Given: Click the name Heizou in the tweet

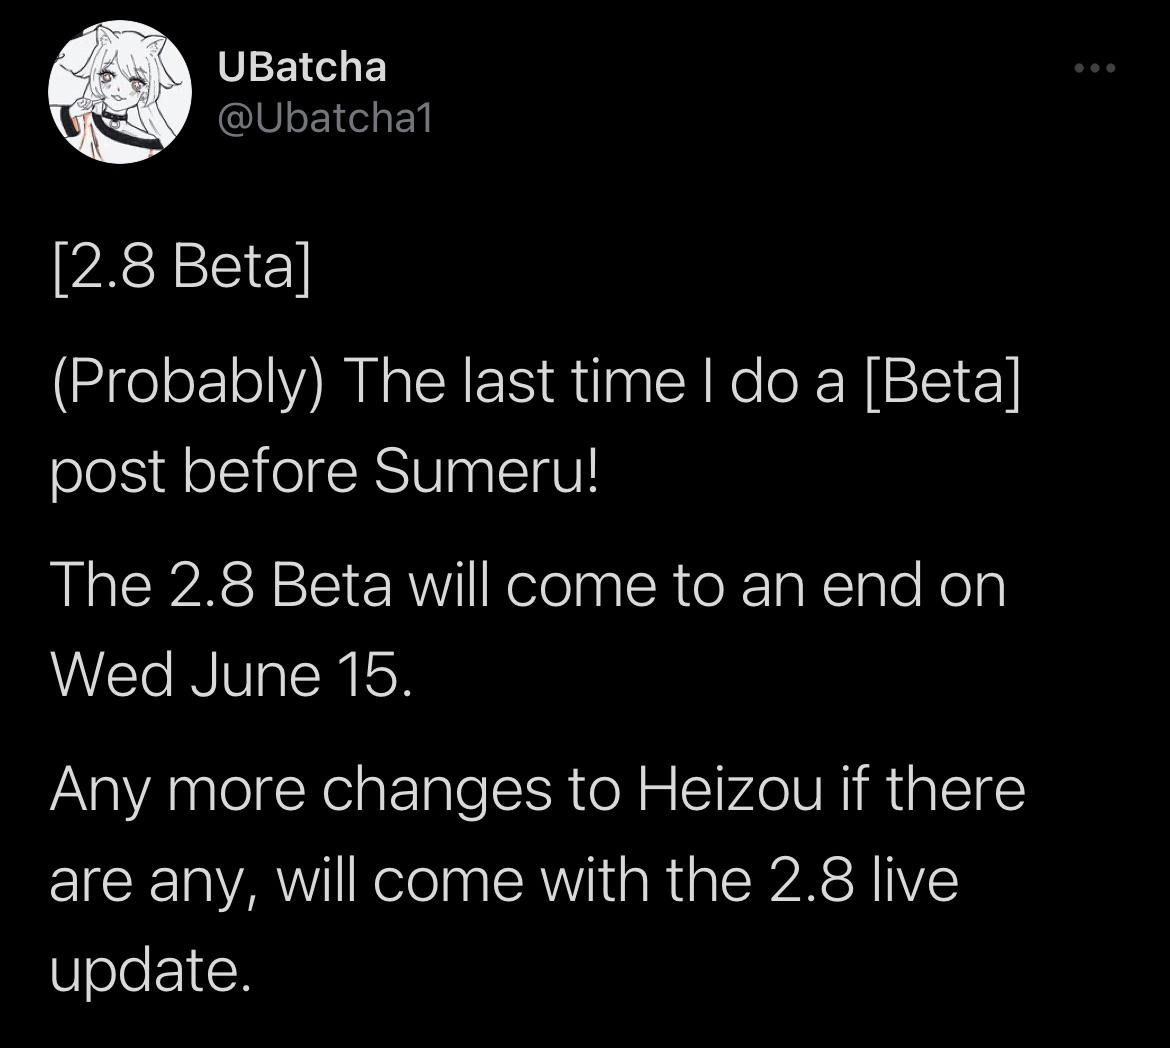Looking at the screenshot, I should point(730,790).
